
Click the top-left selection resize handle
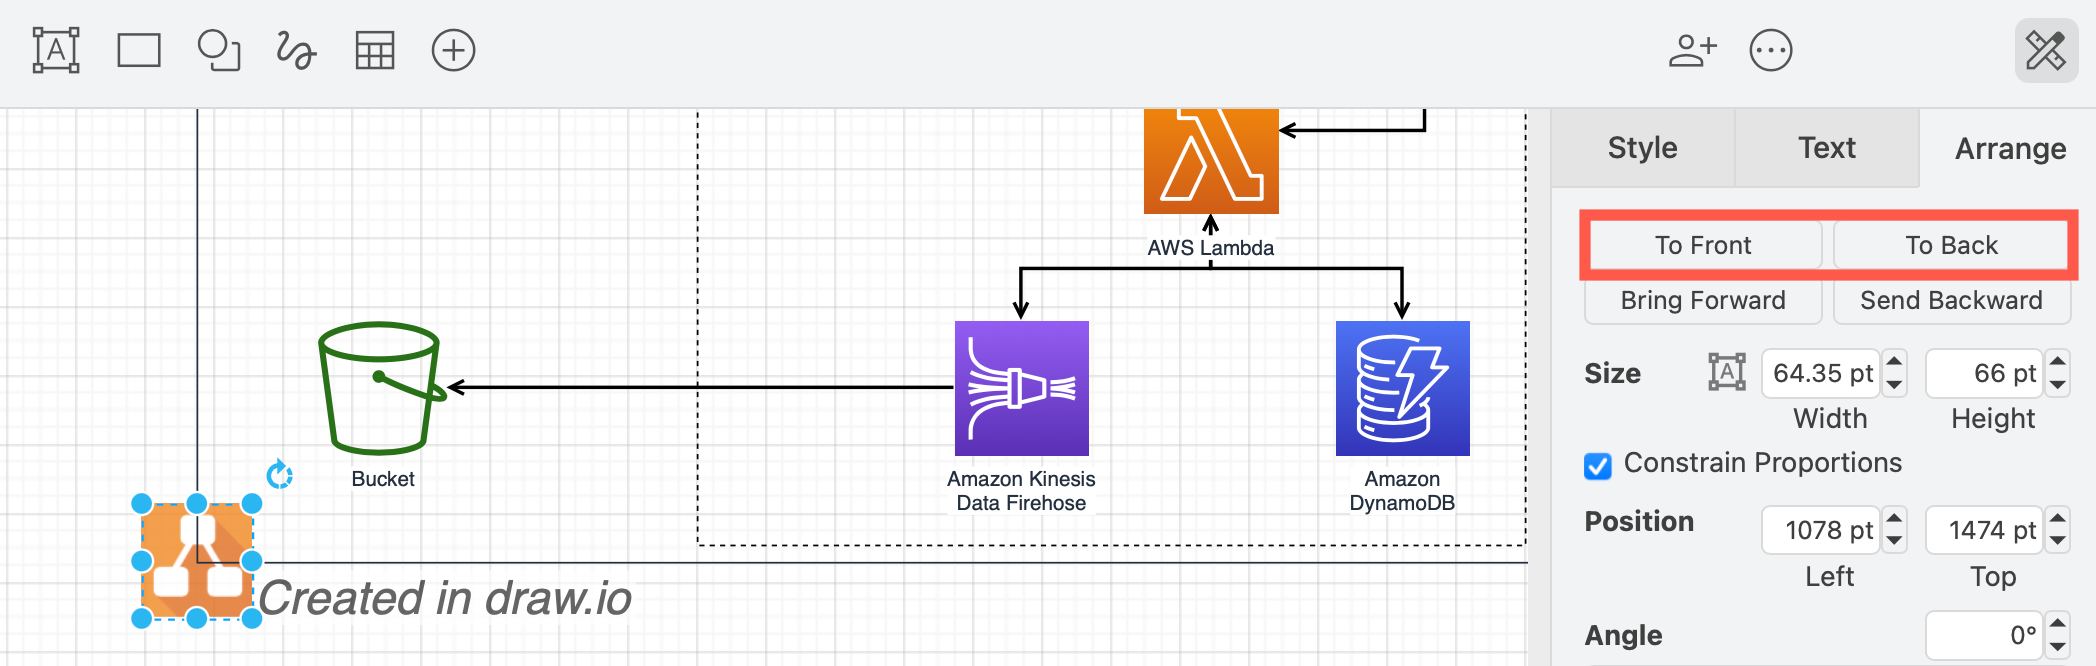[x=142, y=504]
